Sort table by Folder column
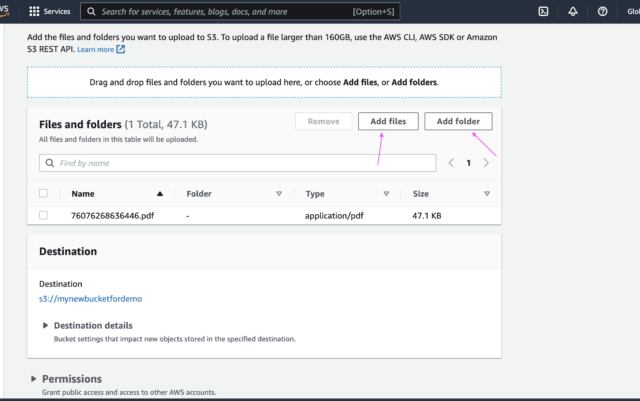Viewport: 640px width, 401px height. pyautogui.click(x=279, y=194)
